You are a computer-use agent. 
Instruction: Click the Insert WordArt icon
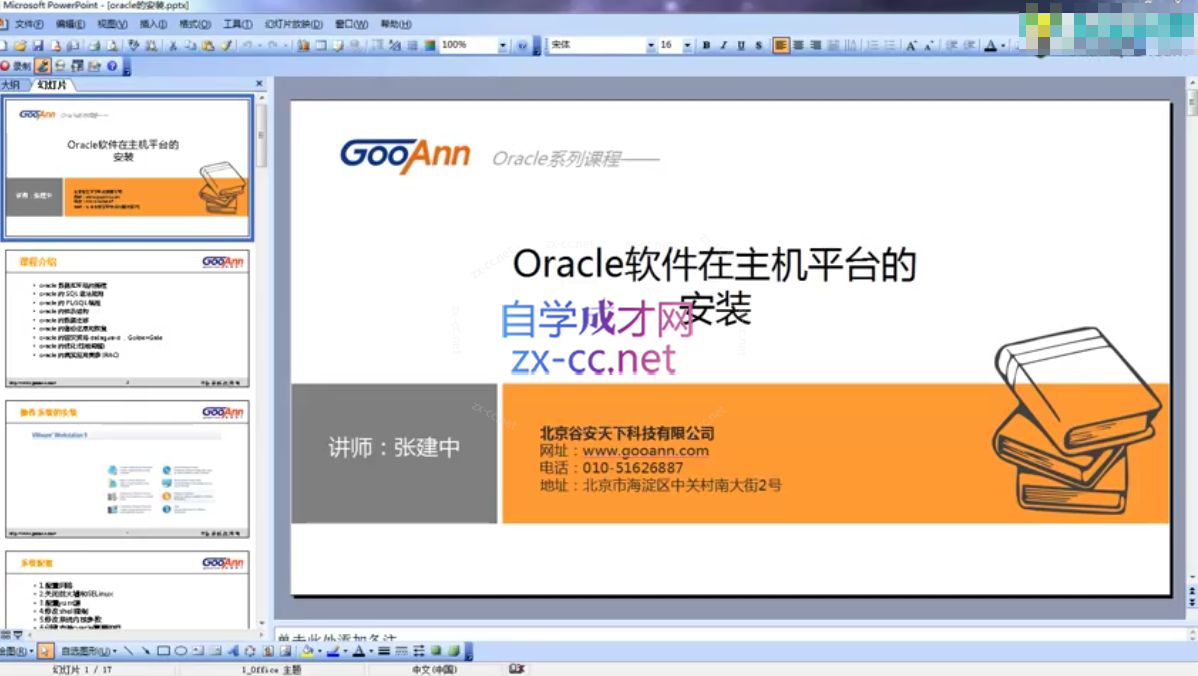[233, 651]
